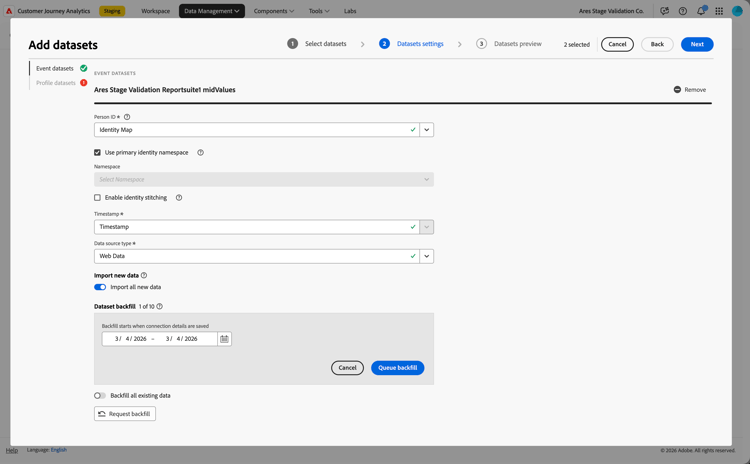Open the app switcher grid icon
Viewport: 750px width, 464px height.
(x=719, y=11)
